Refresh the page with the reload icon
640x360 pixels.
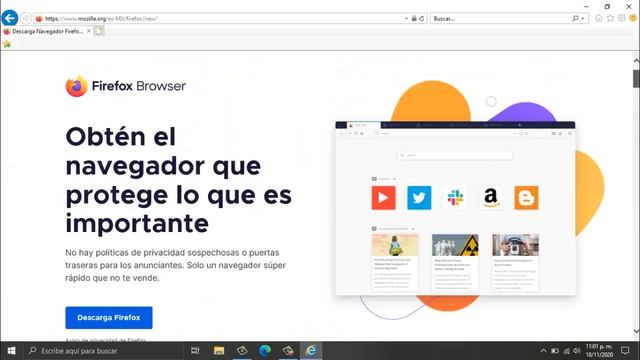tap(422, 18)
